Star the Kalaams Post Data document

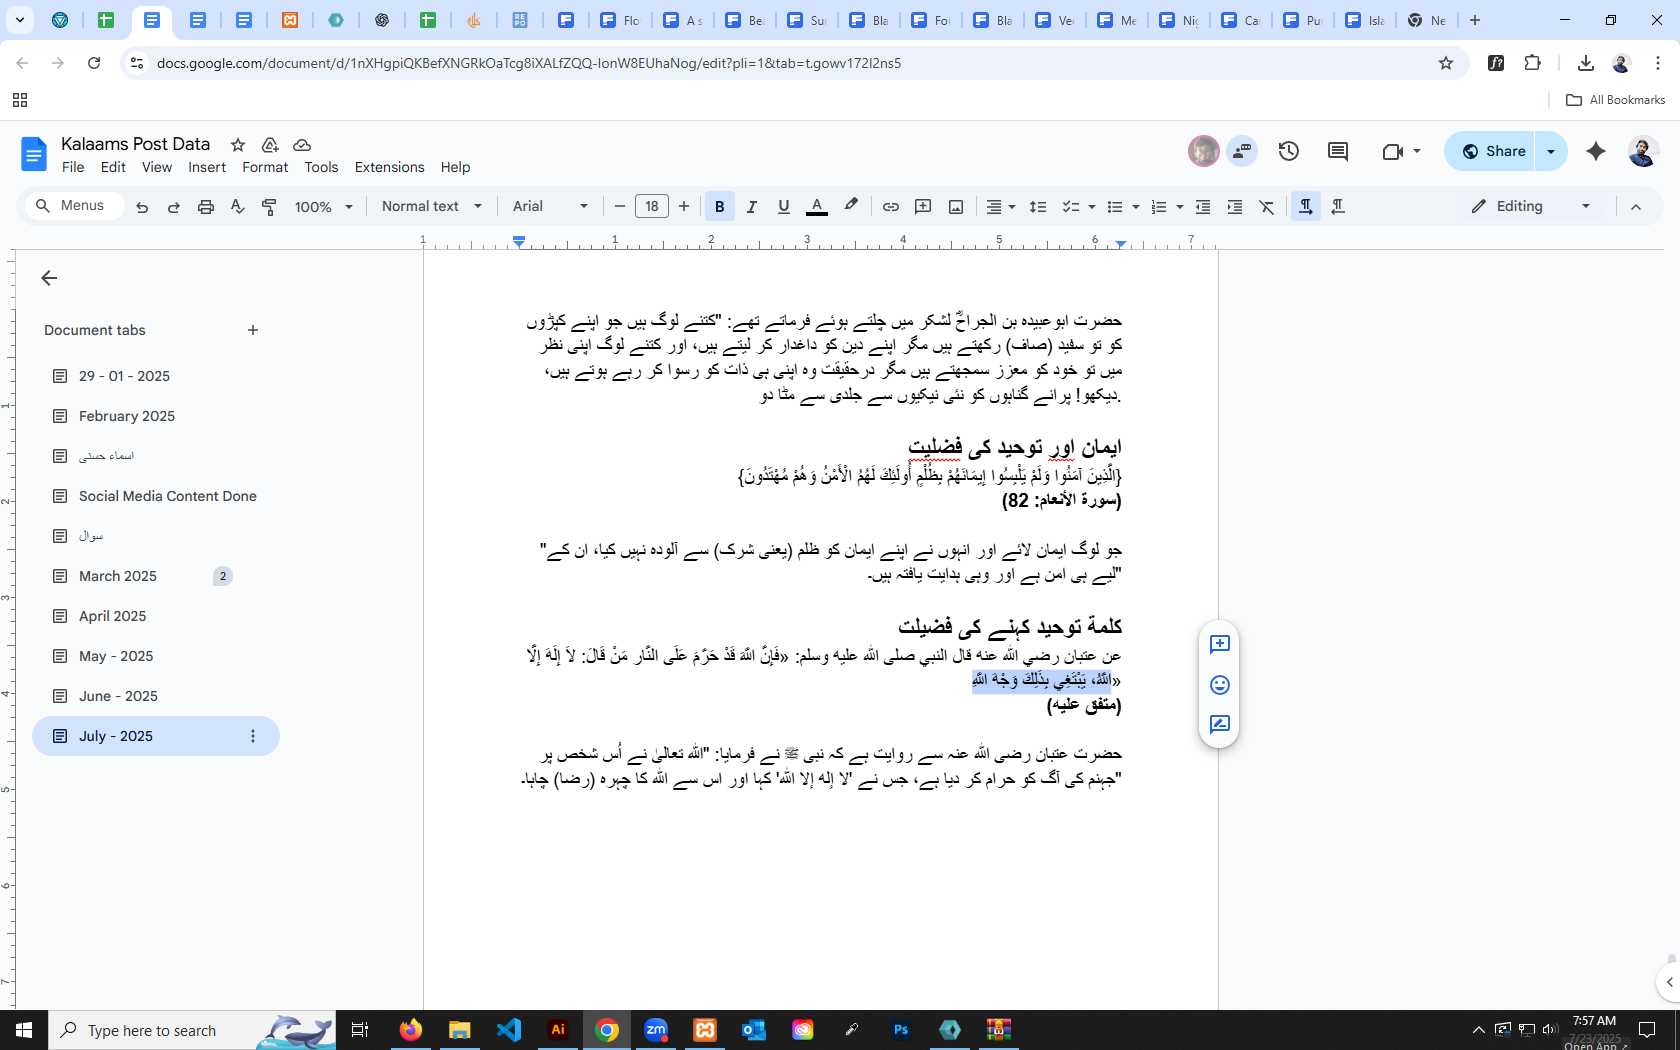(x=238, y=145)
